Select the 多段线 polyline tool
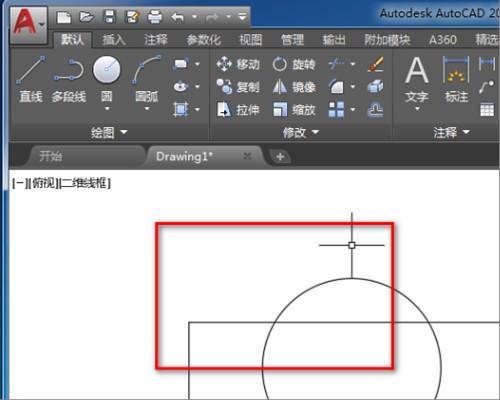The width and height of the screenshot is (500, 400). tap(69, 79)
